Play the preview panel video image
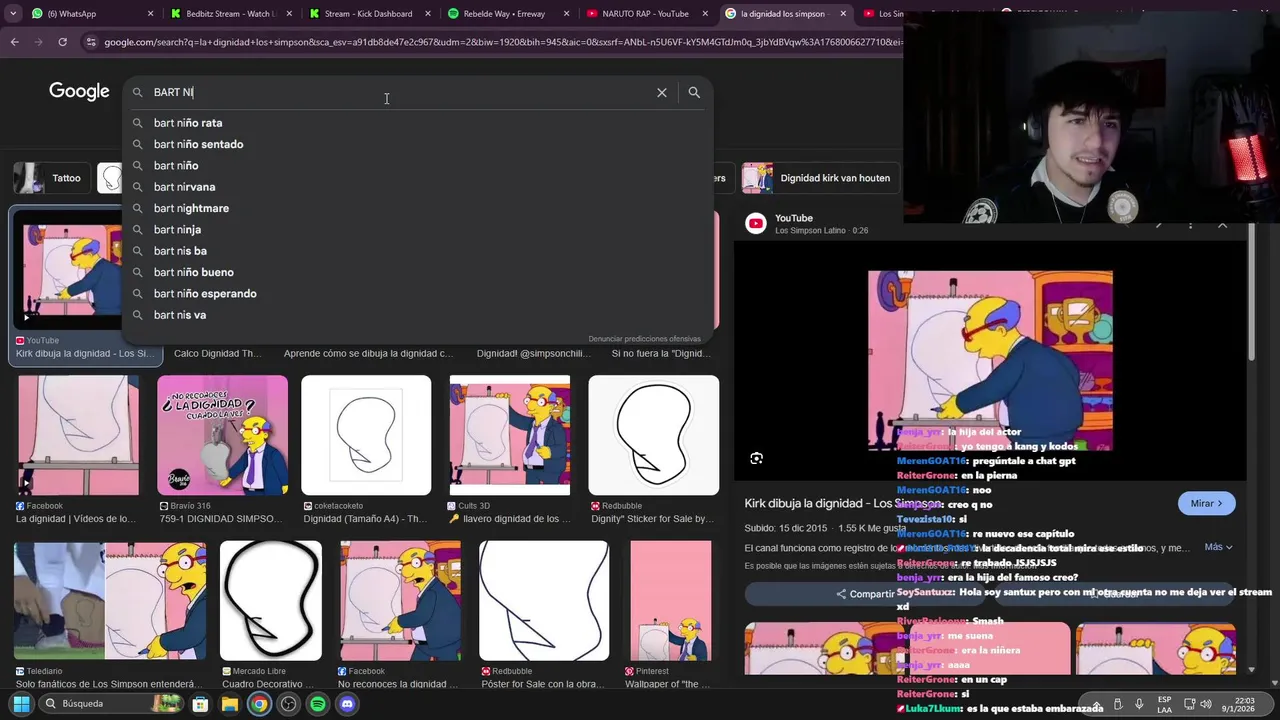The image size is (1280, 720). [990, 360]
